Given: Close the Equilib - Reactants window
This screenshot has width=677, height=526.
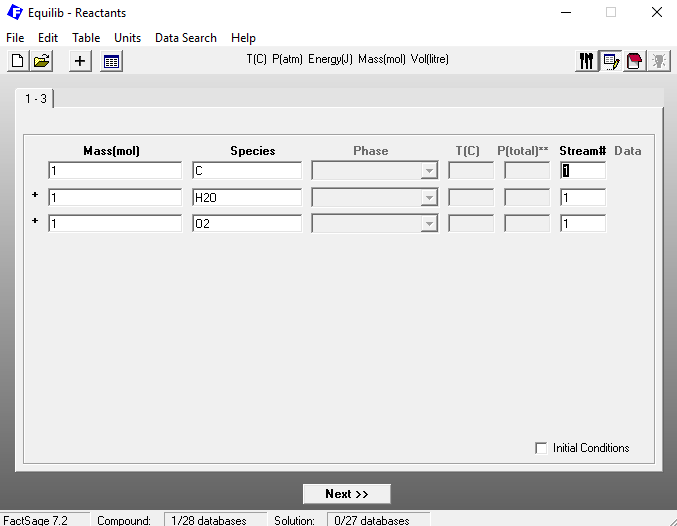Looking at the screenshot, I should [657, 13].
